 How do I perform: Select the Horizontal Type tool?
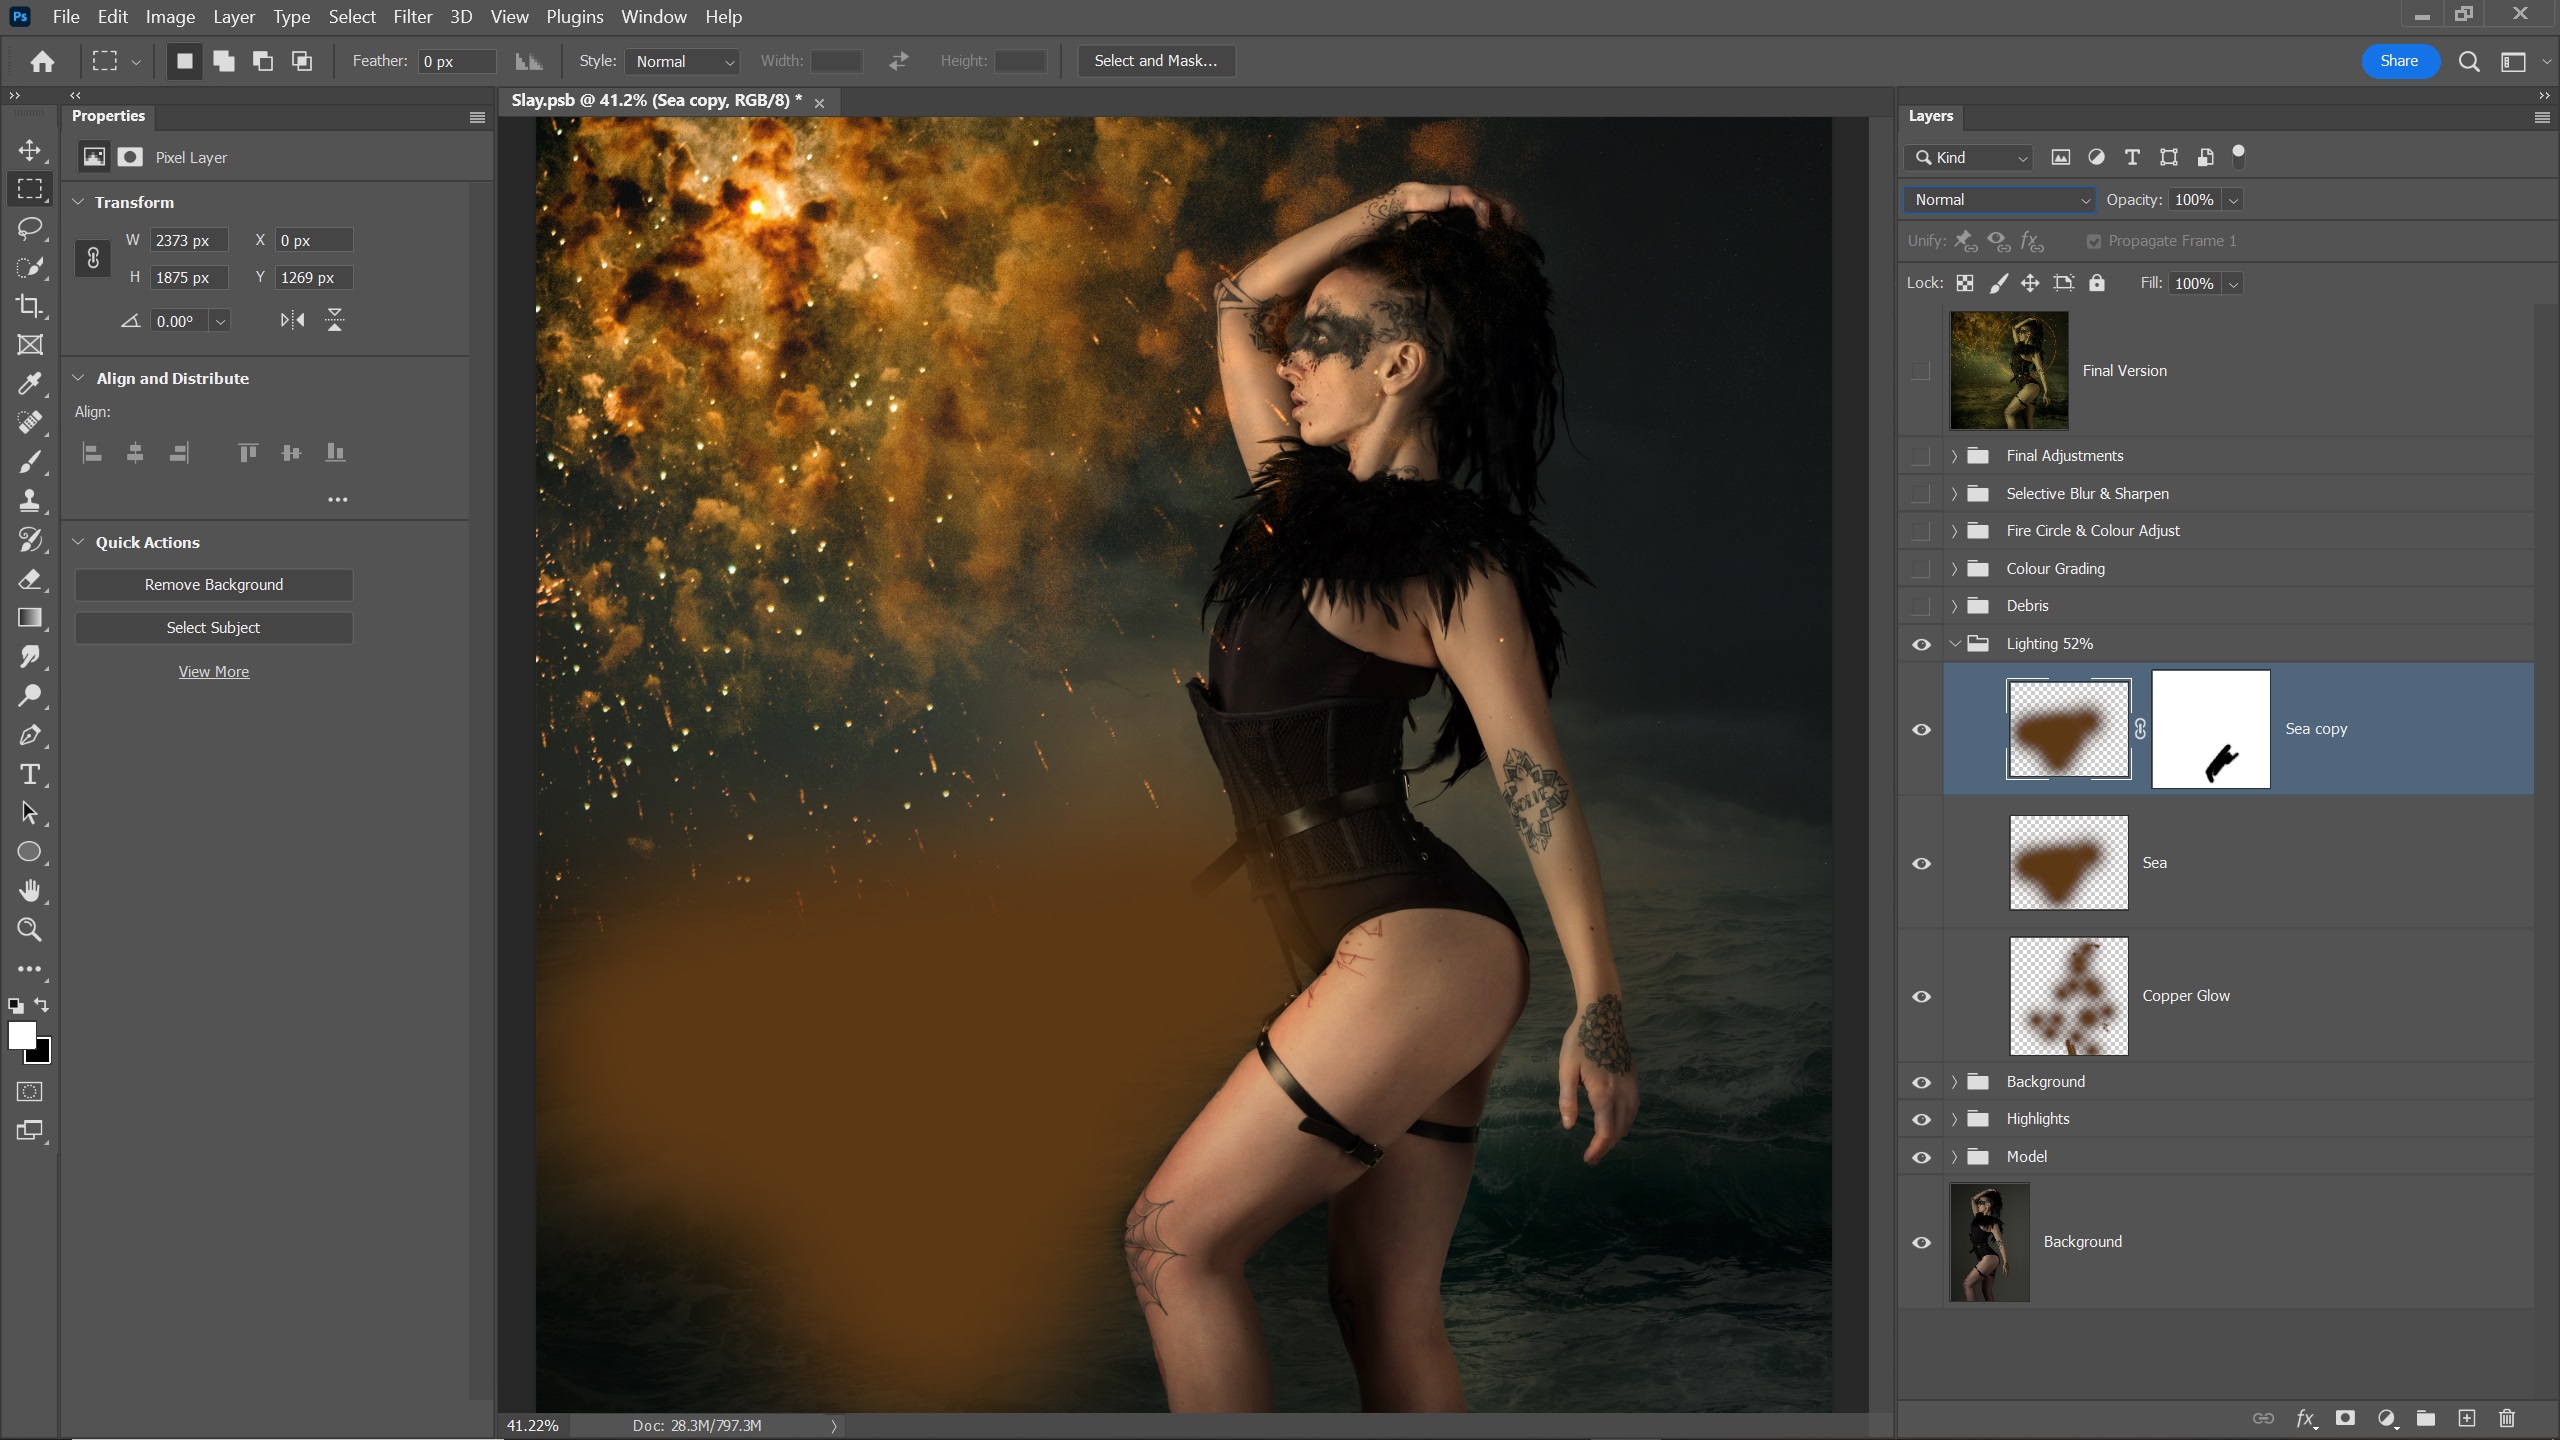click(30, 774)
